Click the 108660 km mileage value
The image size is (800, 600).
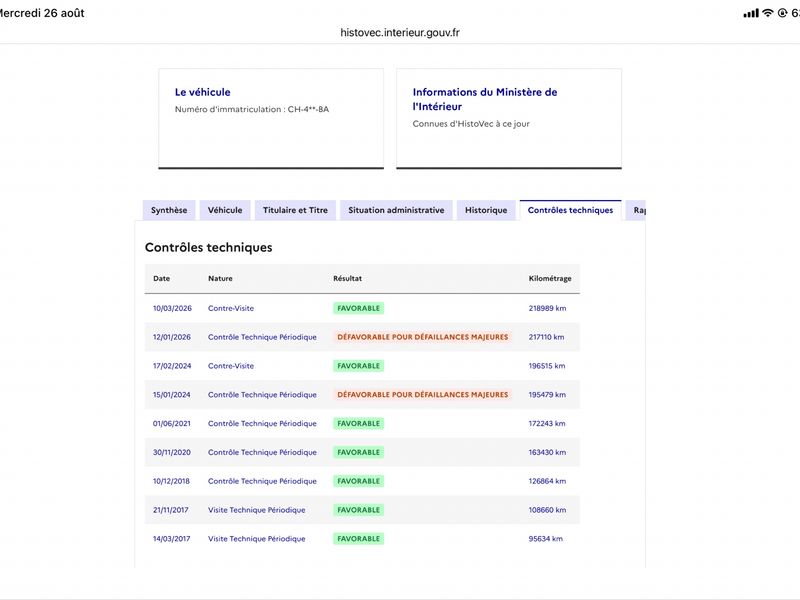pyautogui.click(x=547, y=510)
